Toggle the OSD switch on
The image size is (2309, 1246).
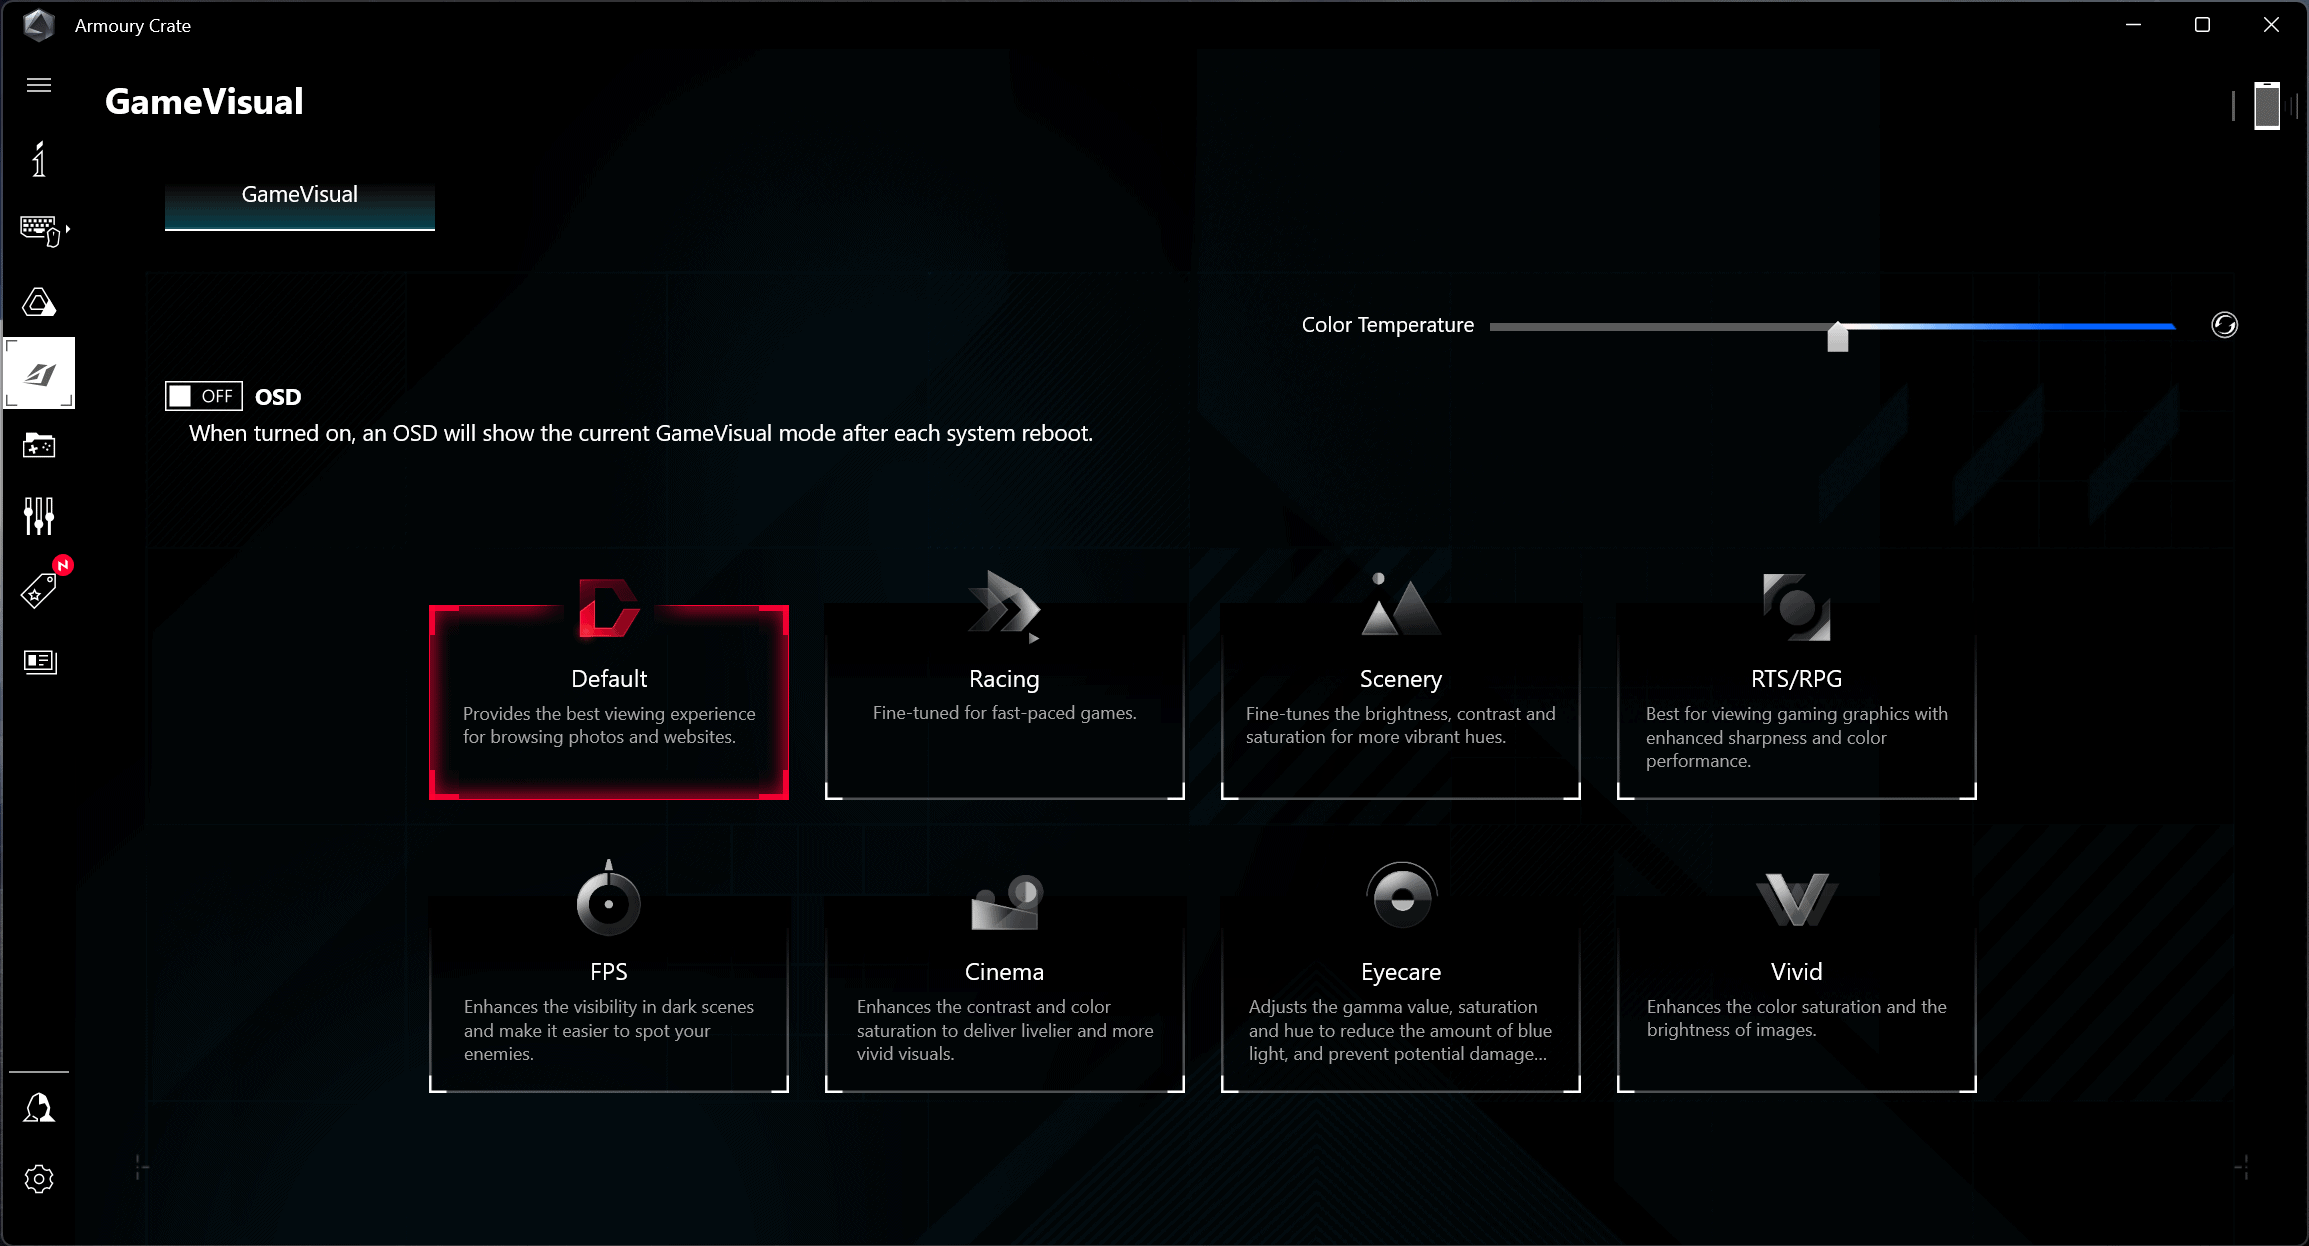[x=203, y=396]
